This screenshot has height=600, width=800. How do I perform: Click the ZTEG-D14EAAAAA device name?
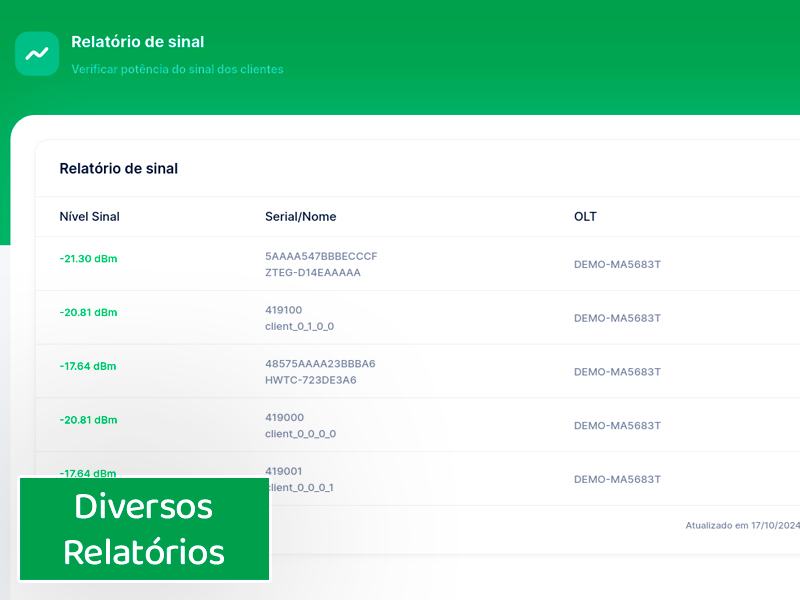pos(312,272)
